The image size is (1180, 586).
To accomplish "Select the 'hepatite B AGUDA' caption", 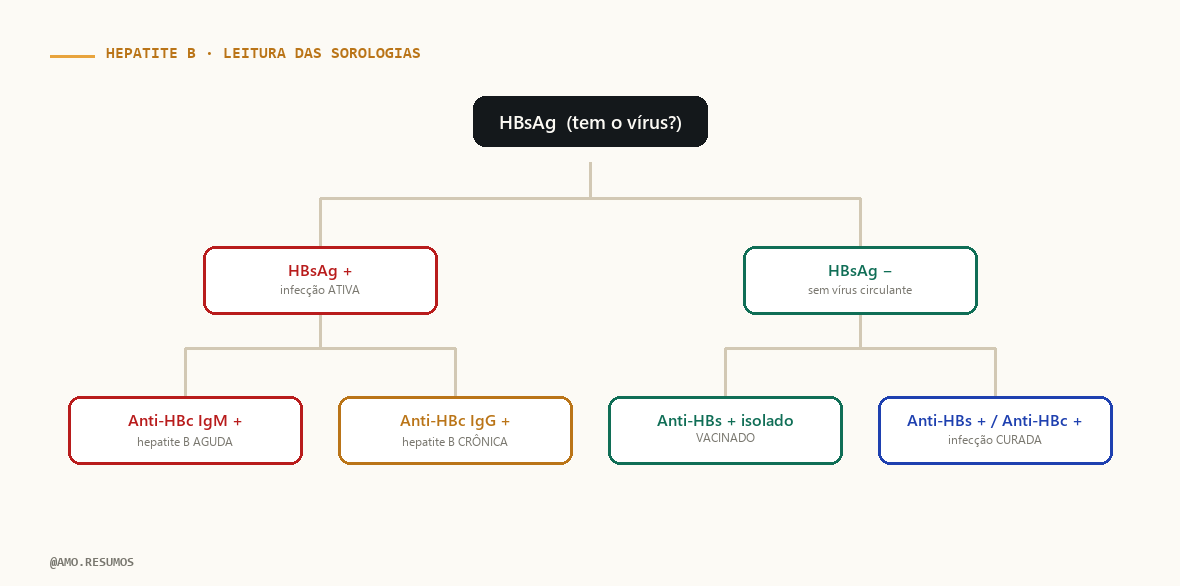I will [185, 442].
